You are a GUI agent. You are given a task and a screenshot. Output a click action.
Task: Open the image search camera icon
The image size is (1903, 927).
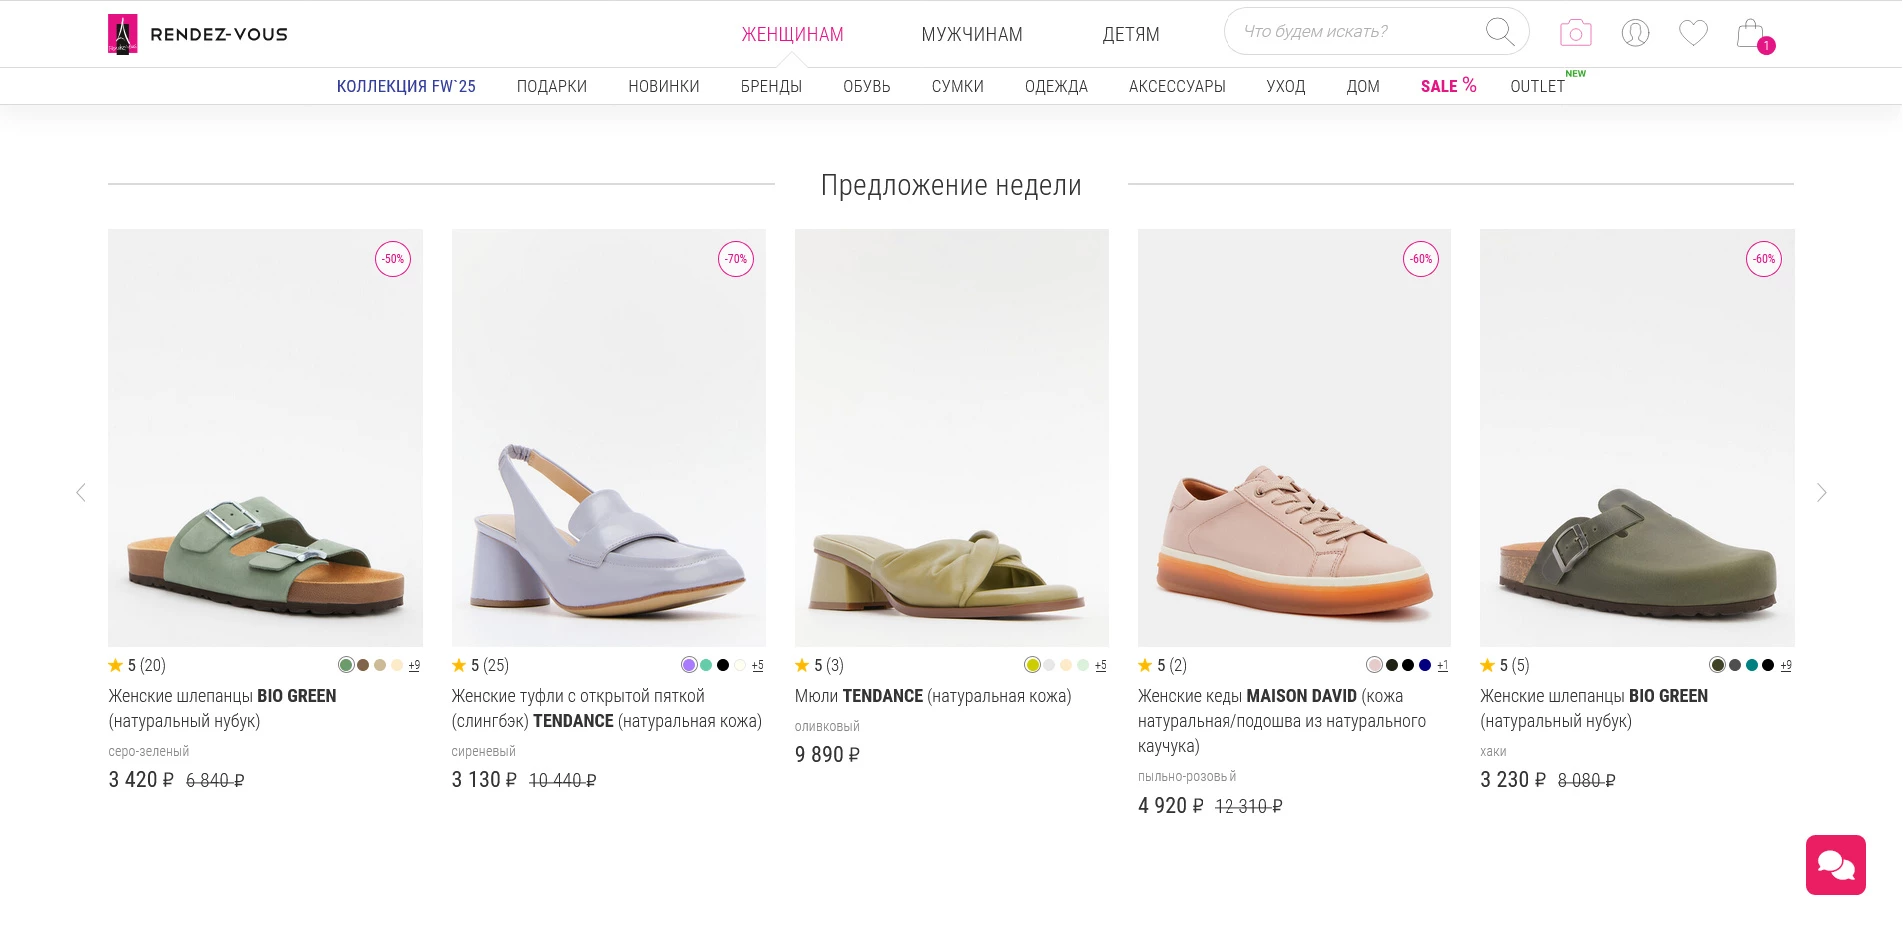[x=1574, y=32]
